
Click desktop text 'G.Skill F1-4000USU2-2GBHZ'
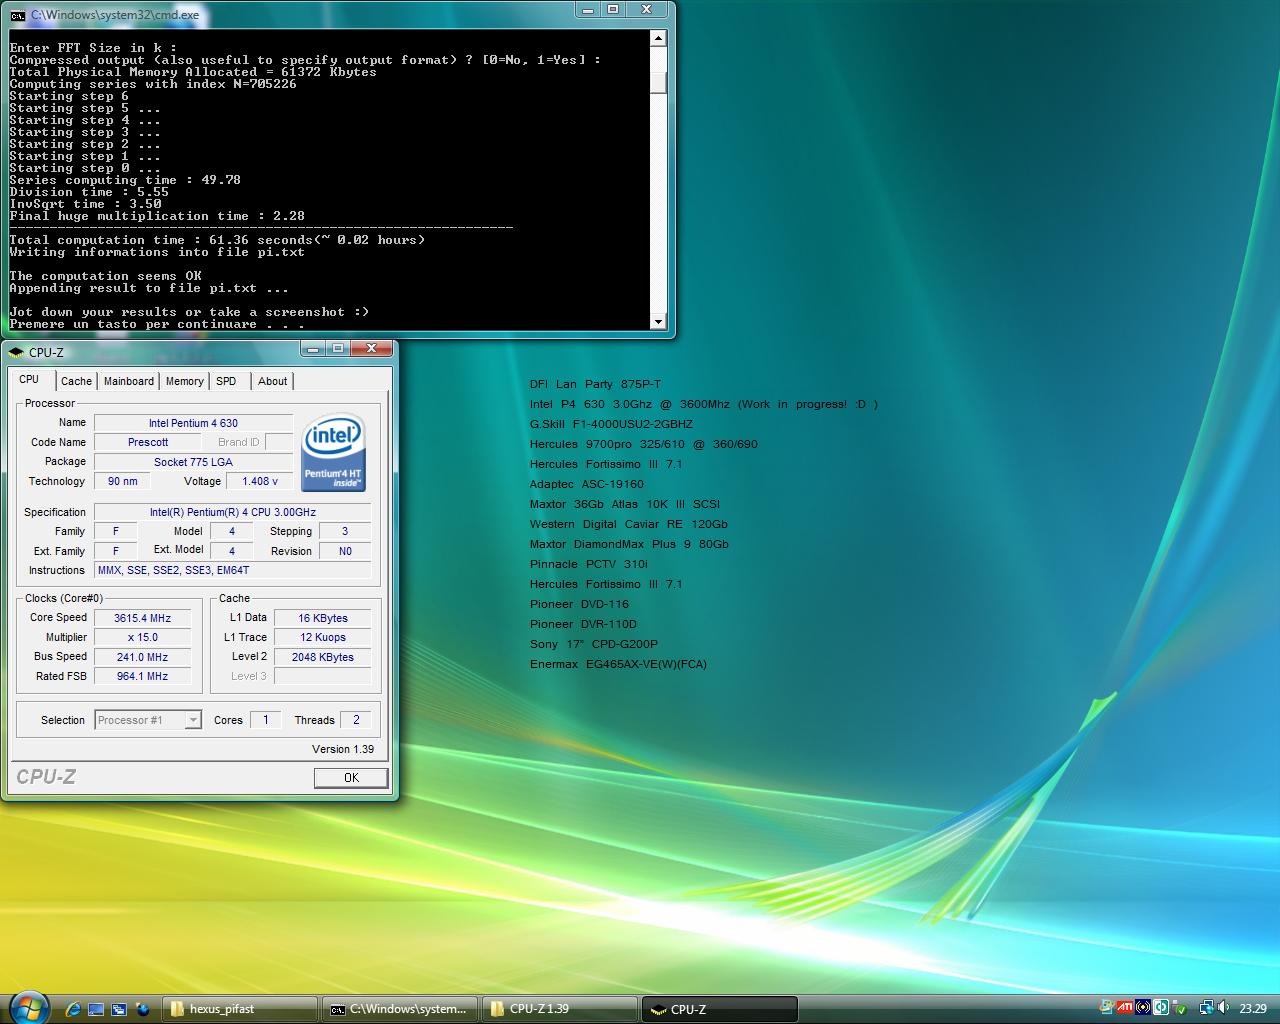point(611,424)
